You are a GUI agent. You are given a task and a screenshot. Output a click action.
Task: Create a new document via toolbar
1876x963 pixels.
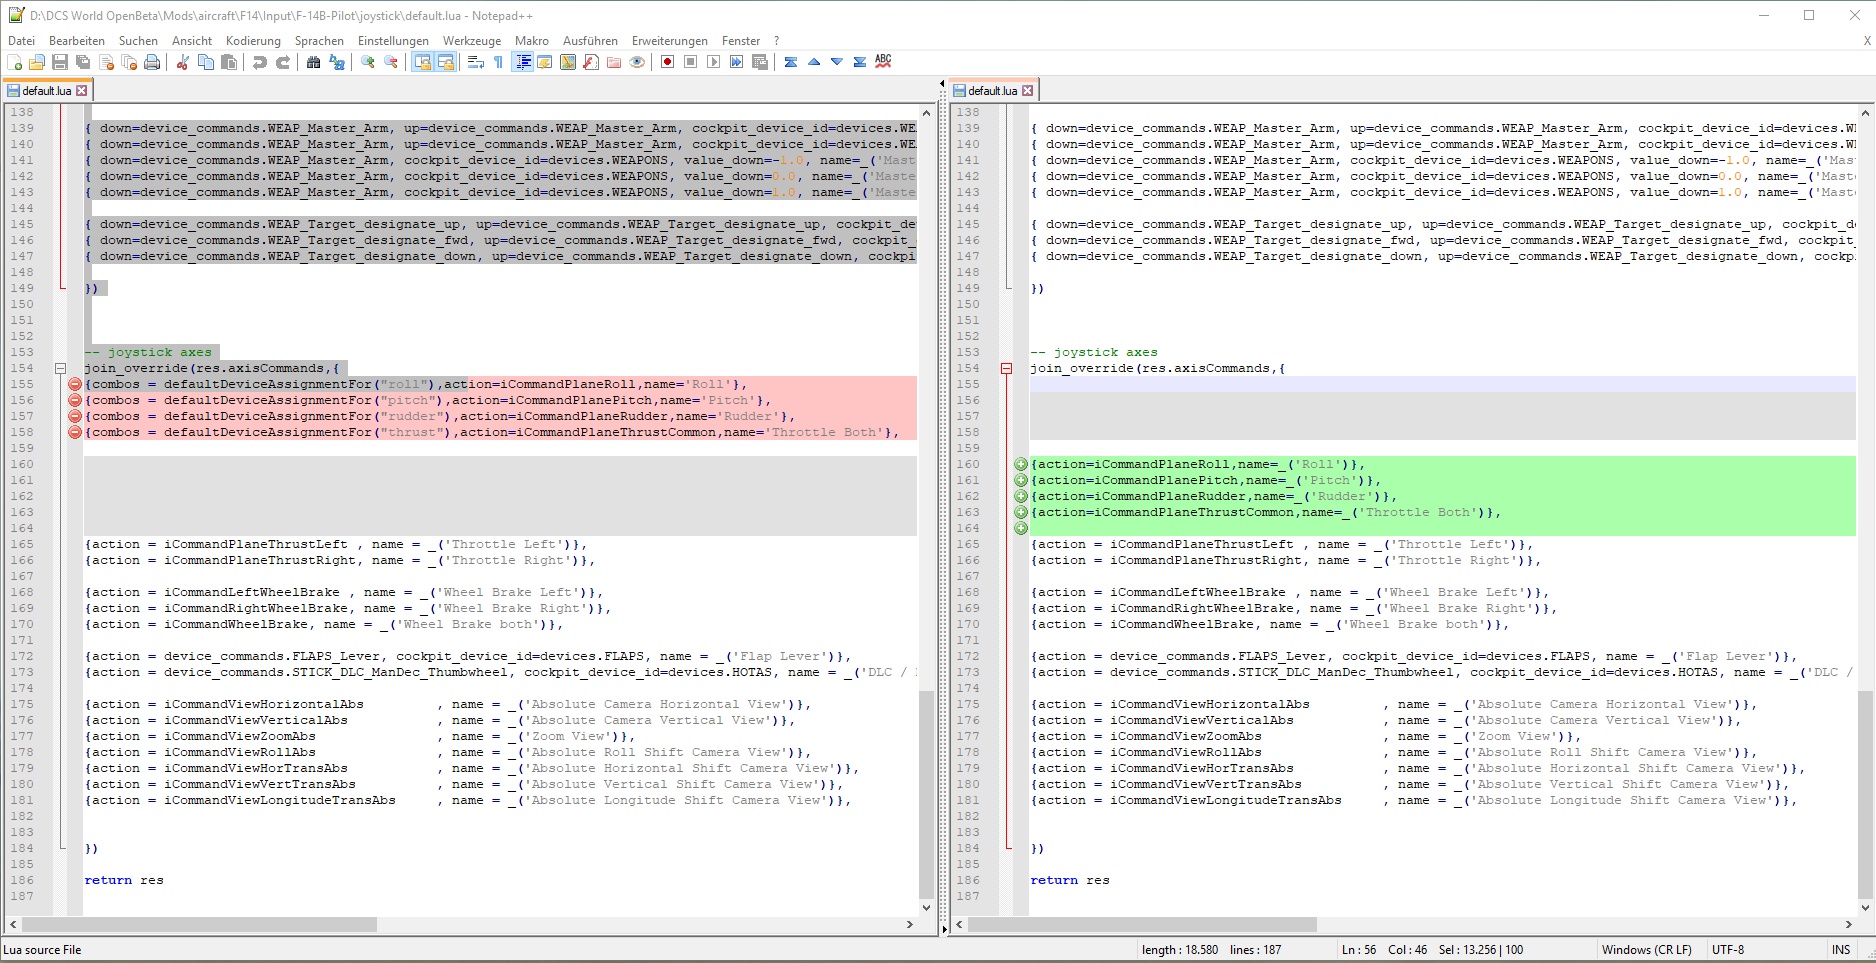pos(14,62)
